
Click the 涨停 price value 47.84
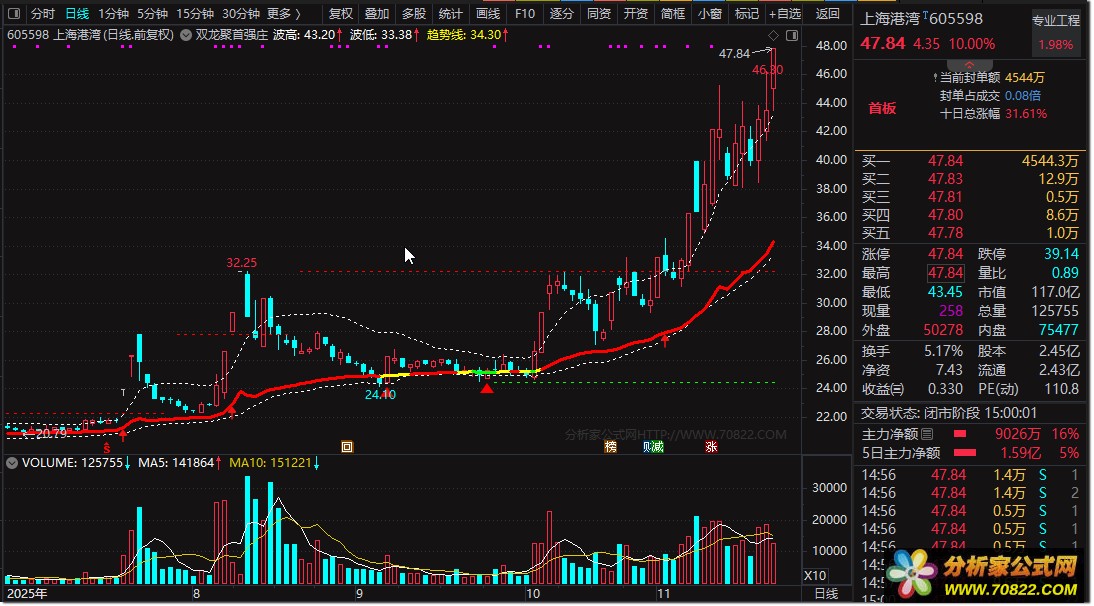point(945,254)
